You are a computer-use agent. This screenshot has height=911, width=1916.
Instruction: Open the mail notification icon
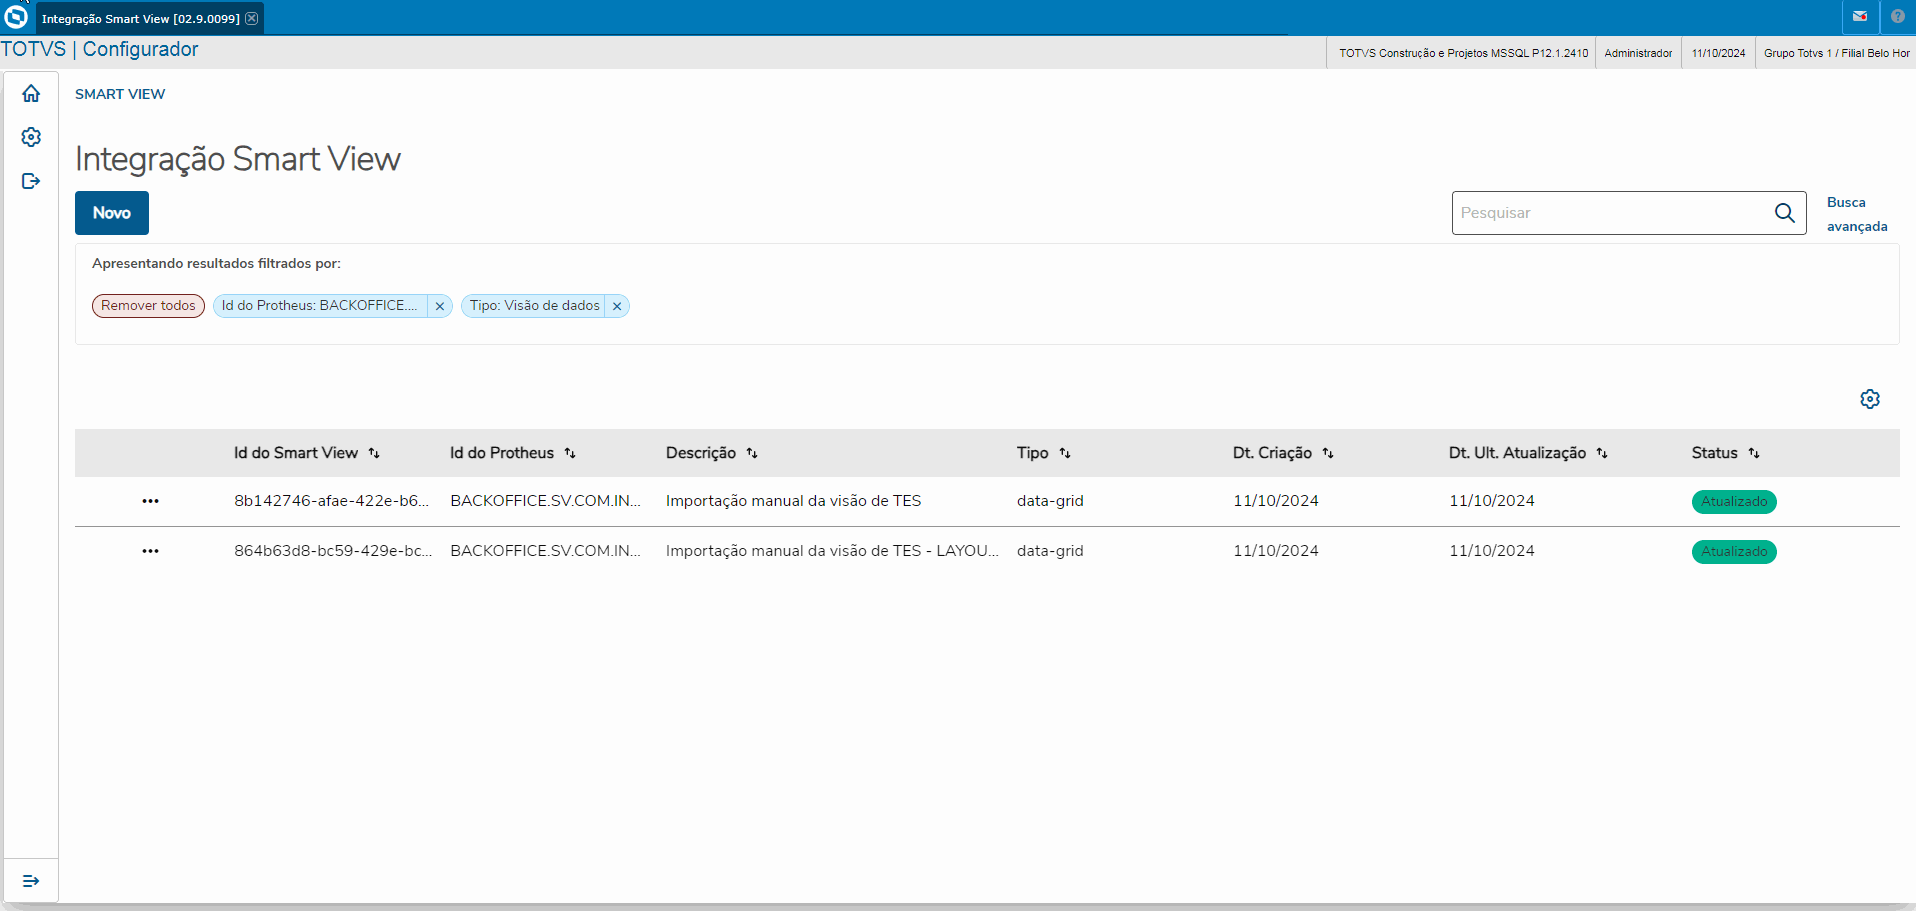[1860, 17]
